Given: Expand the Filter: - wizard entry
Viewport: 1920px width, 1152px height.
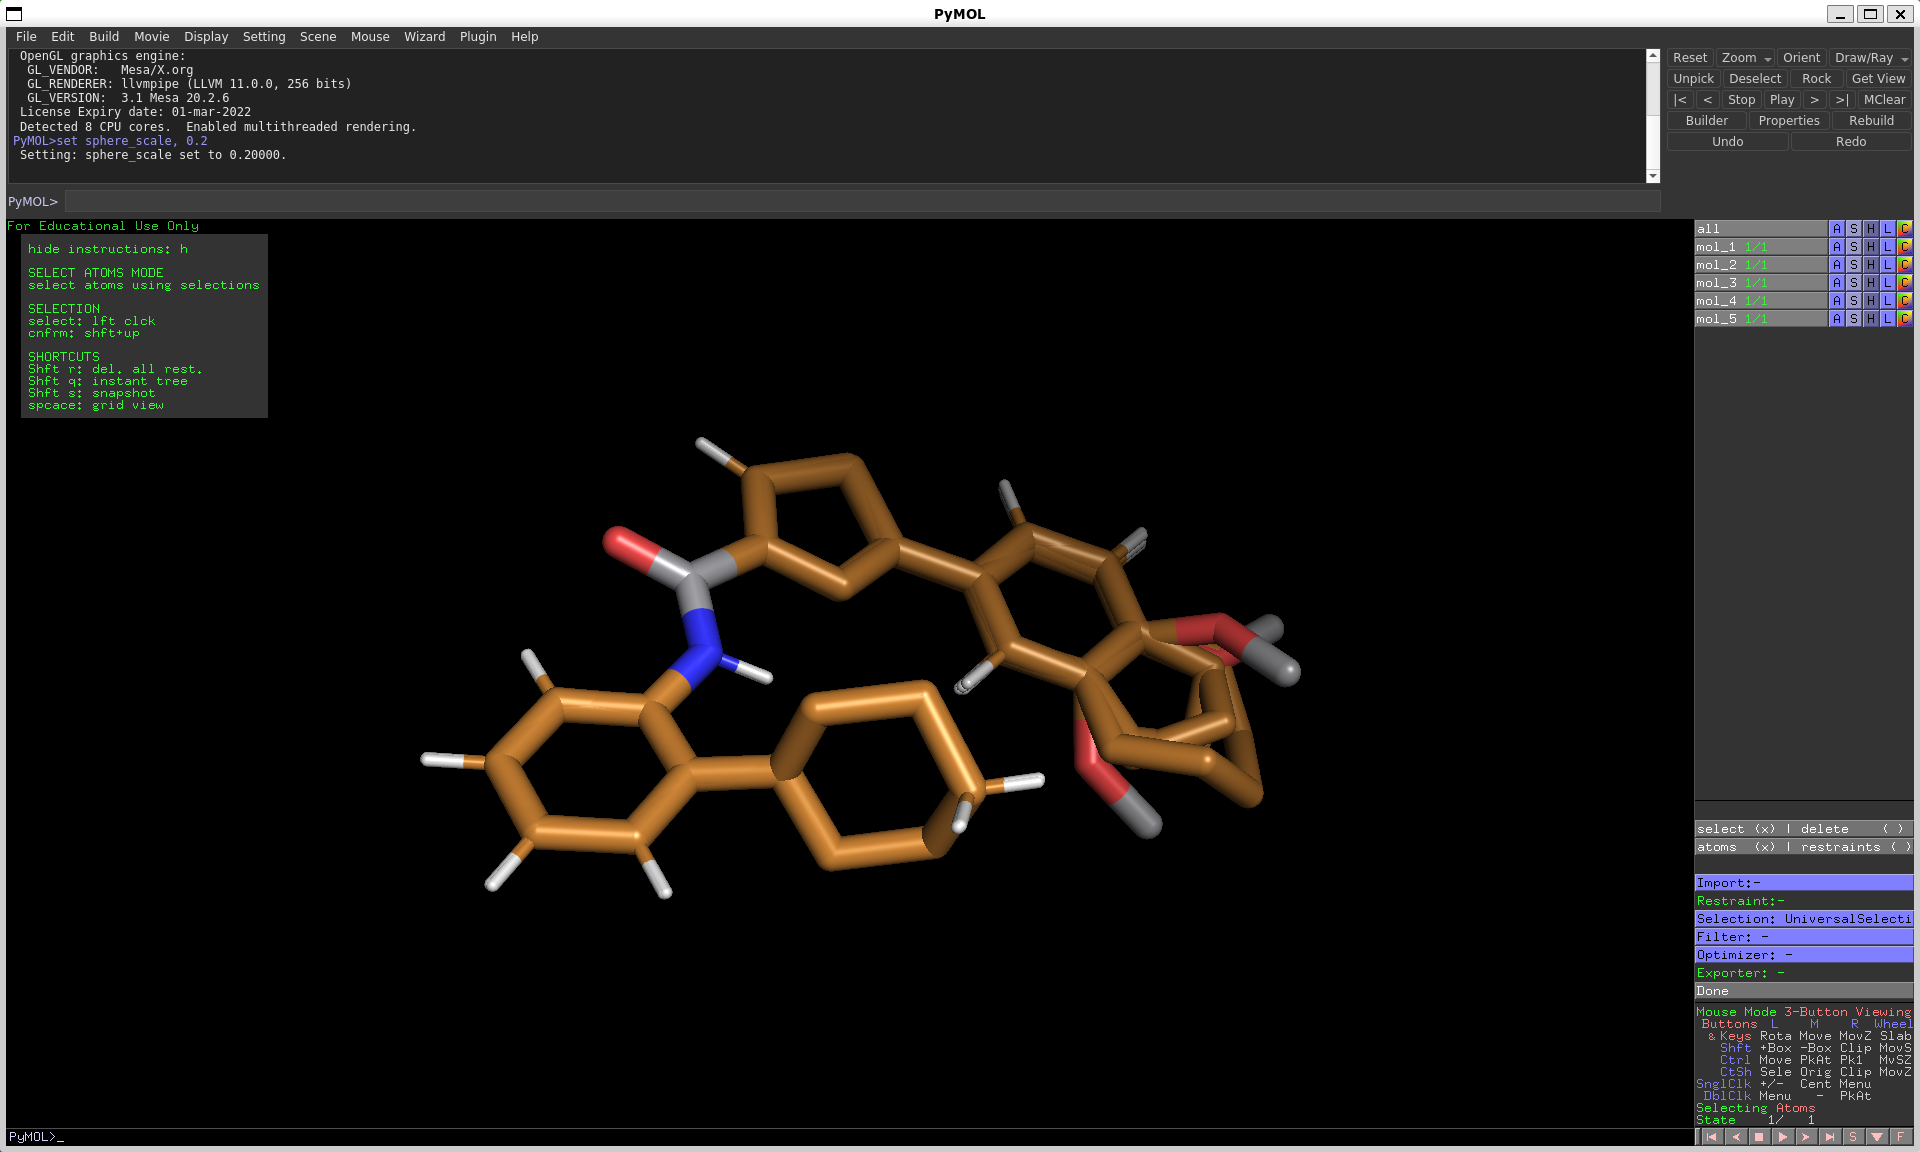Looking at the screenshot, I should (x=1804, y=937).
